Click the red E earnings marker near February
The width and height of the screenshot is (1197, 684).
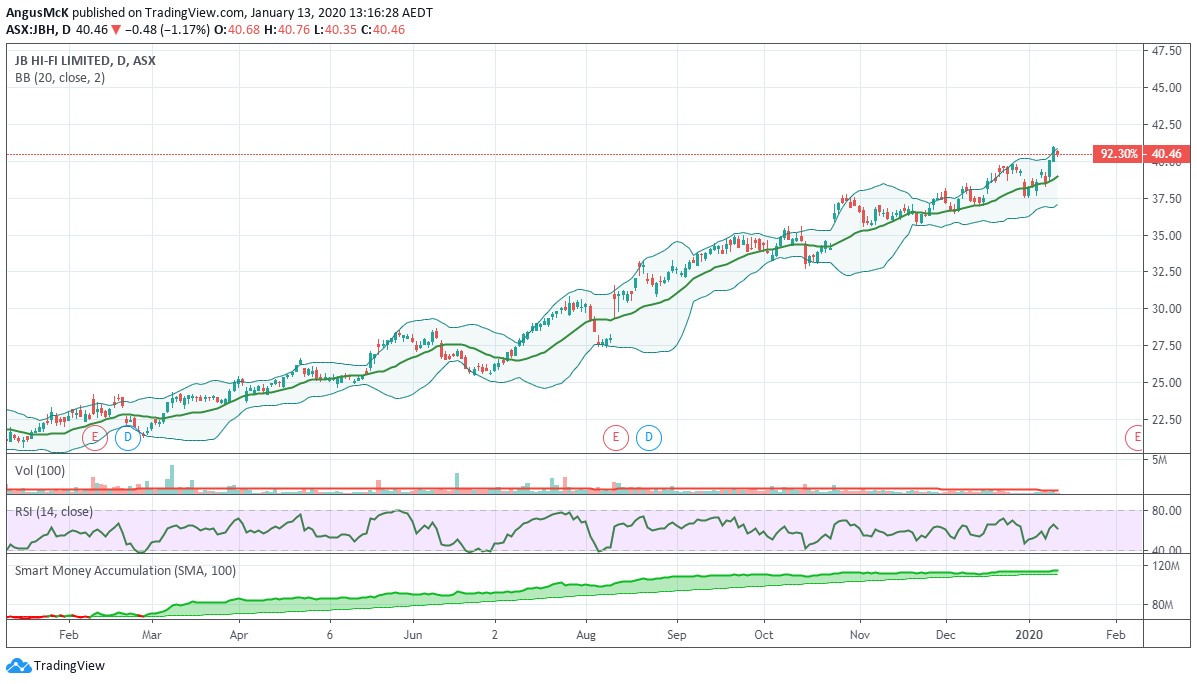click(95, 437)
